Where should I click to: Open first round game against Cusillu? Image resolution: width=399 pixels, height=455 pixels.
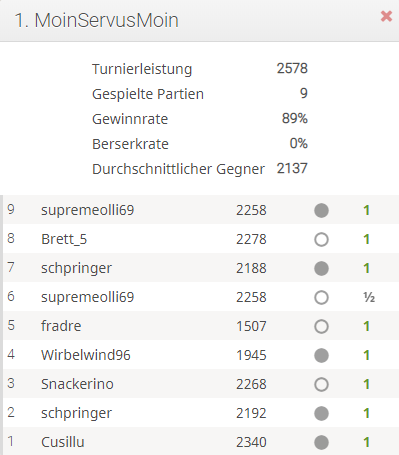point(201,441)
